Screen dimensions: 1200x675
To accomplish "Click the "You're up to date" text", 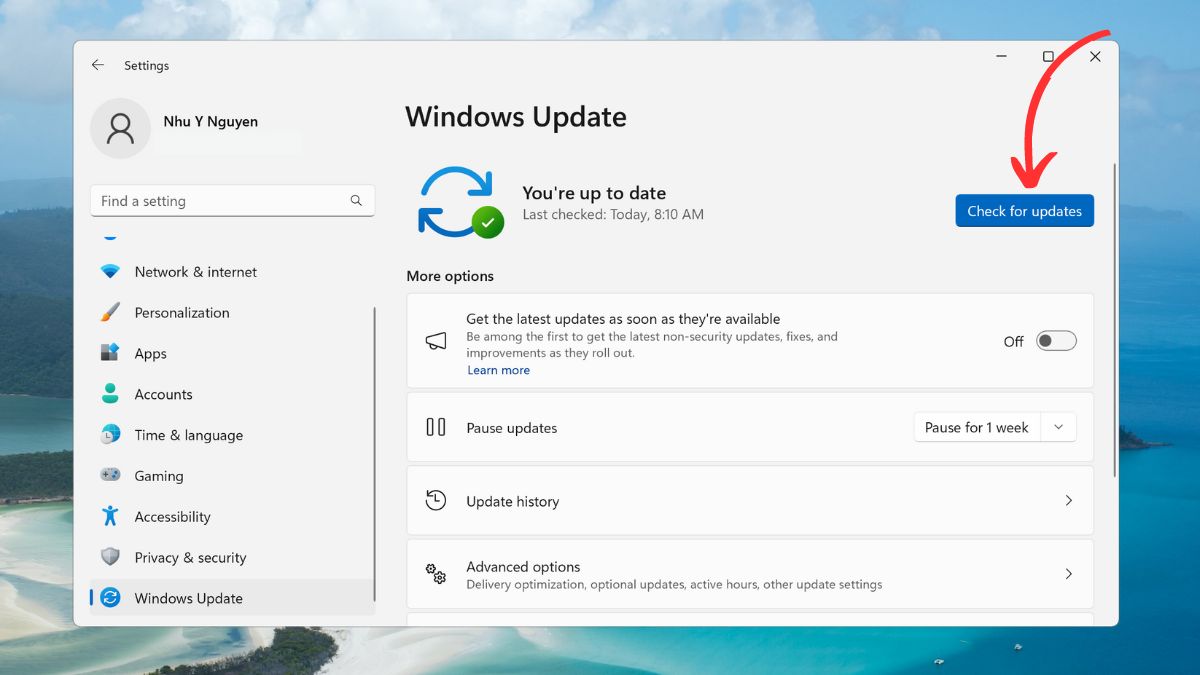I will (594, 193).
